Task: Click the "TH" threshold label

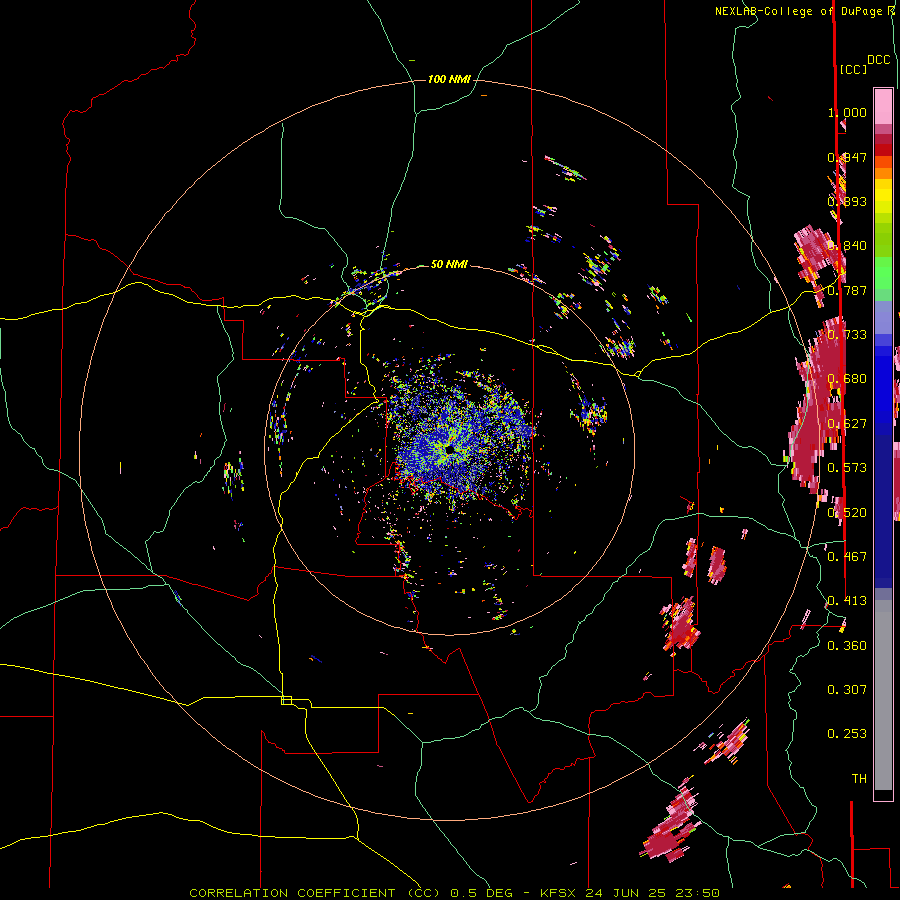Action: 859,779
